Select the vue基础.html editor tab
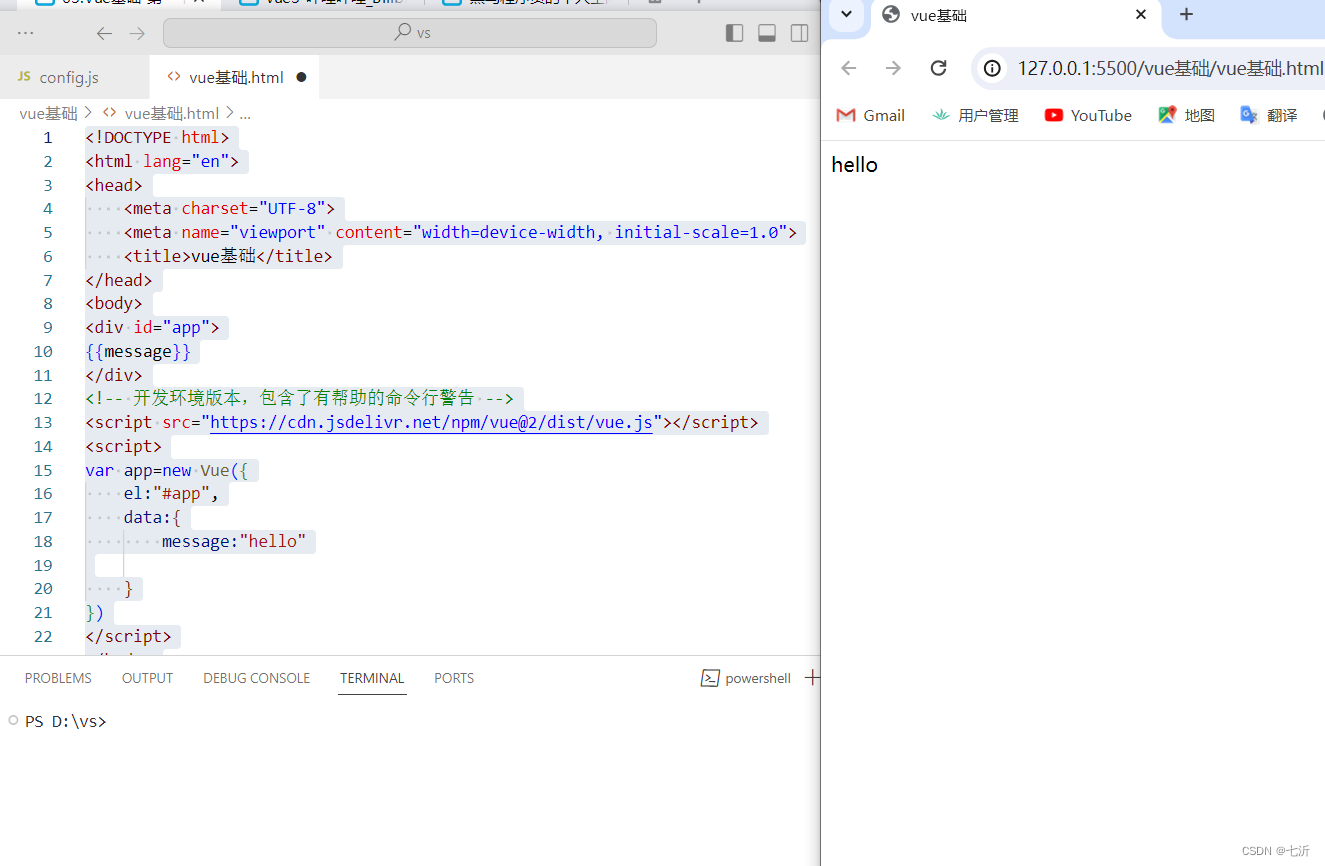1325x866 pixels. tap(235, 77)
